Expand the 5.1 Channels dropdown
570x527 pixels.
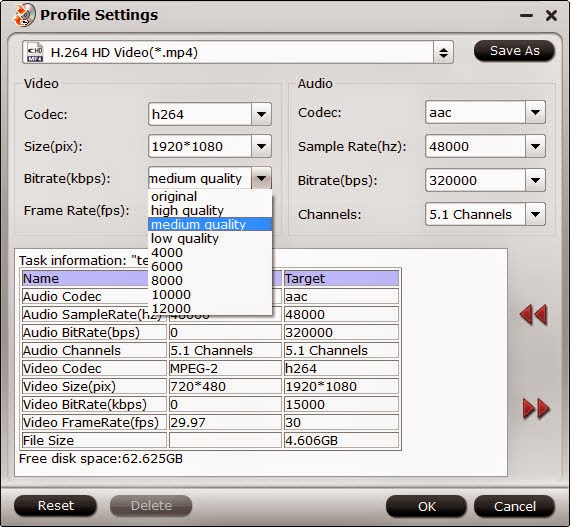535,214
